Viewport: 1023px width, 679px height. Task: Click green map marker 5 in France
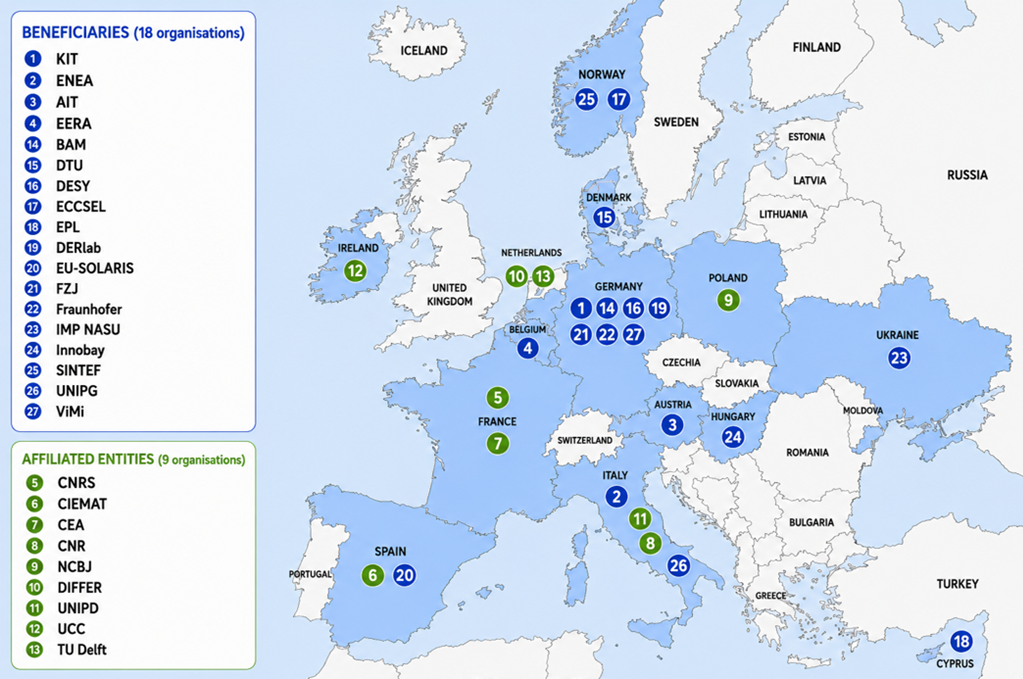[498, 397]
